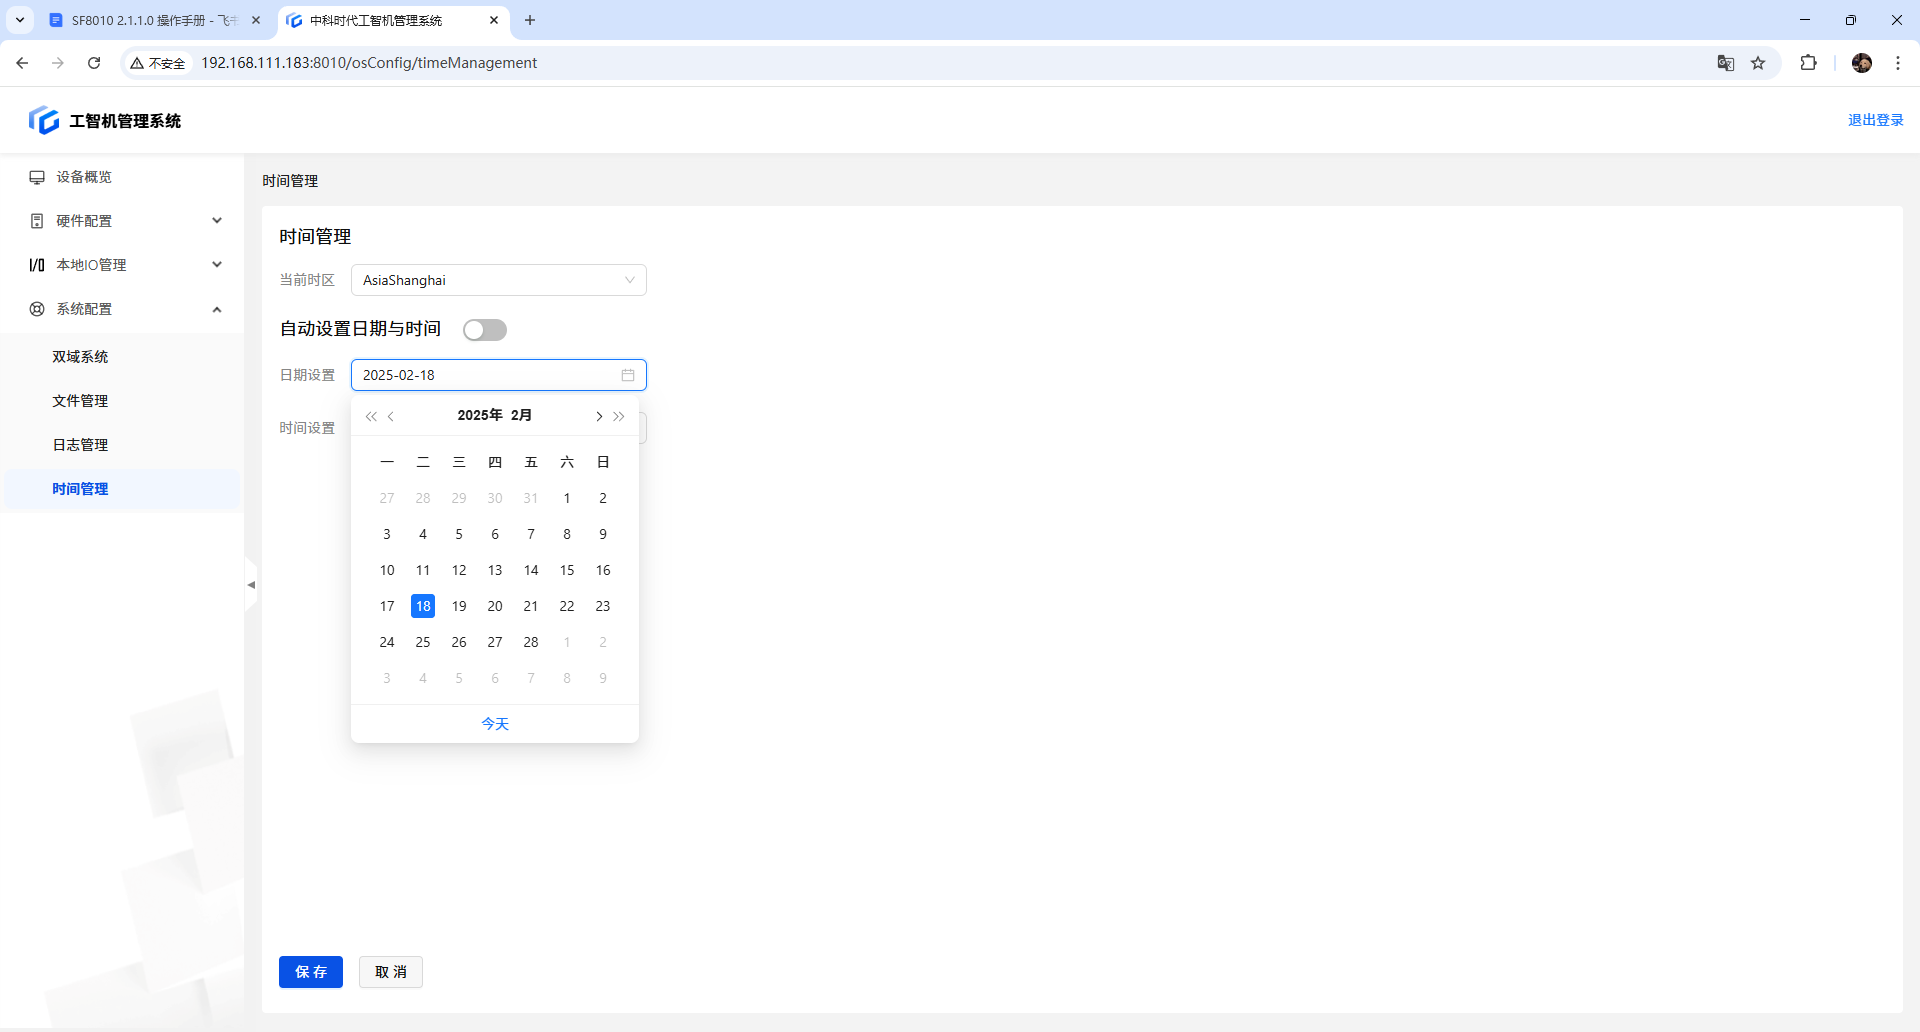Select February 10 in the calendar
The width and height of the screenshot is (1920, 1032).
[387, 570]
